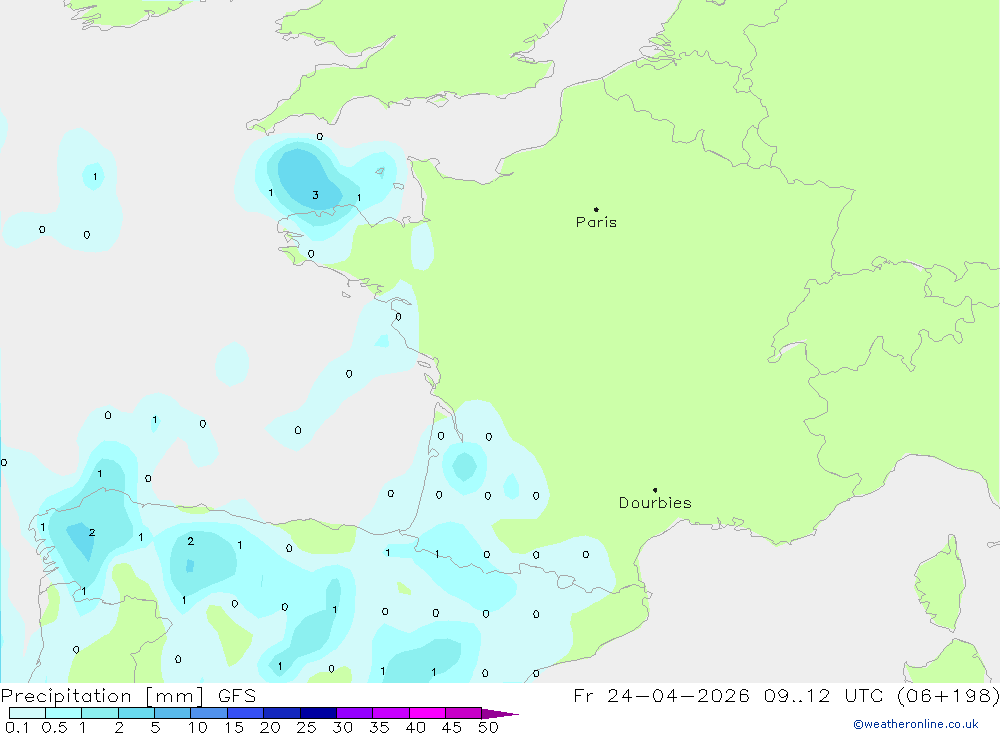Click the legend label '0.5'
The width and height of the screenshot is (1000, 733).
54,727
